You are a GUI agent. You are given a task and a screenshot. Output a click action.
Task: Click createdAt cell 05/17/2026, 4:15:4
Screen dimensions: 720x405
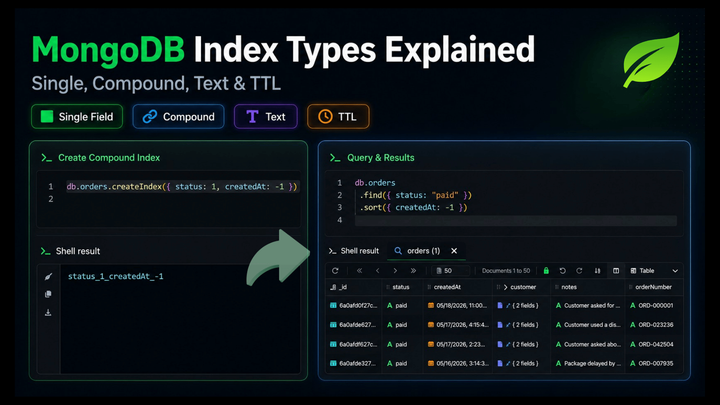coord(457,325)
